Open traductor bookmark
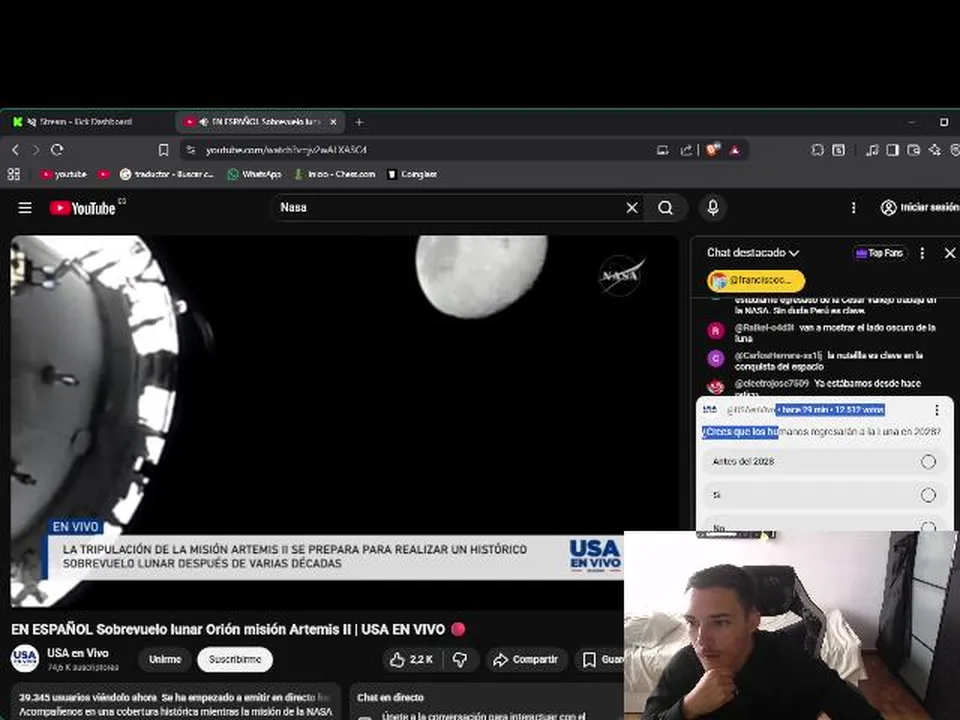The width and height of the screenshot is (960, 720). click(167, 174)
